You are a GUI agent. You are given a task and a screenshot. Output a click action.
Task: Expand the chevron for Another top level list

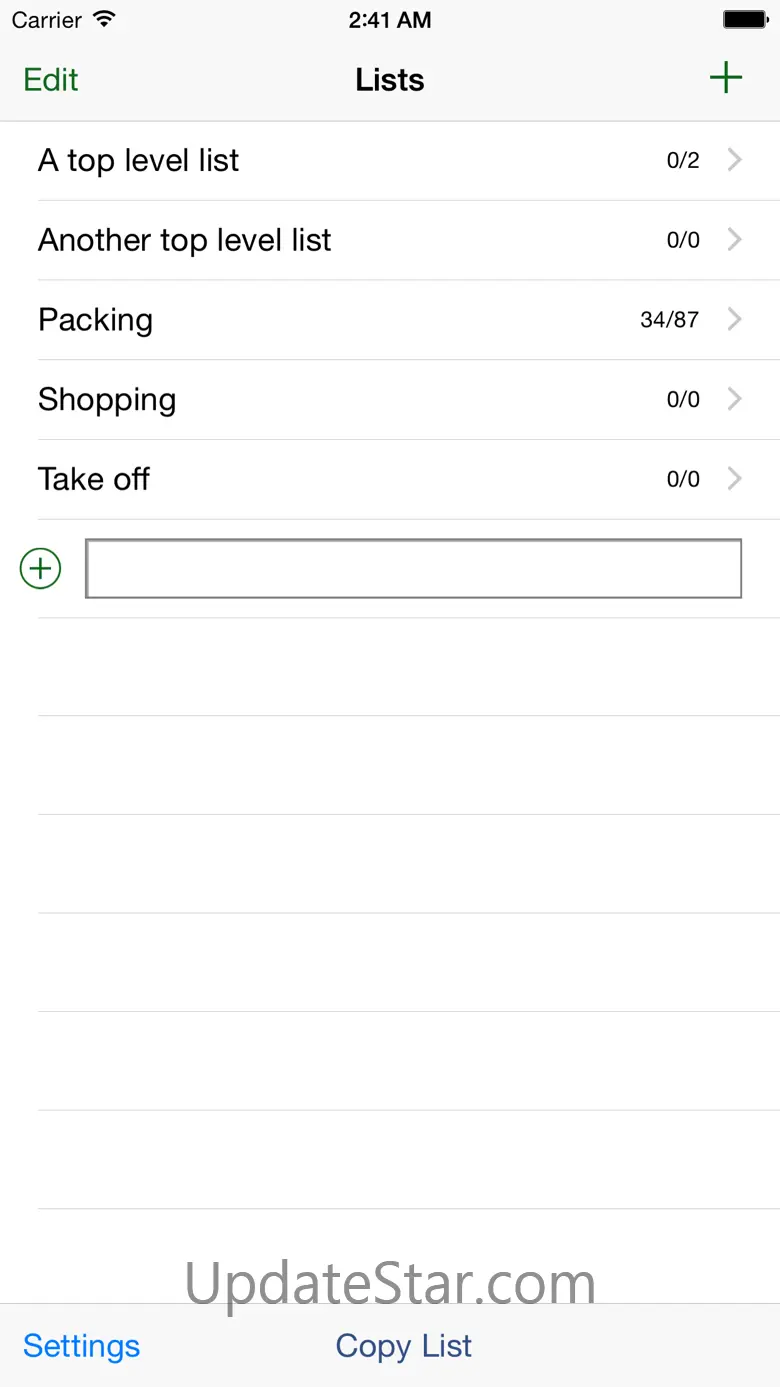point(735,240)
